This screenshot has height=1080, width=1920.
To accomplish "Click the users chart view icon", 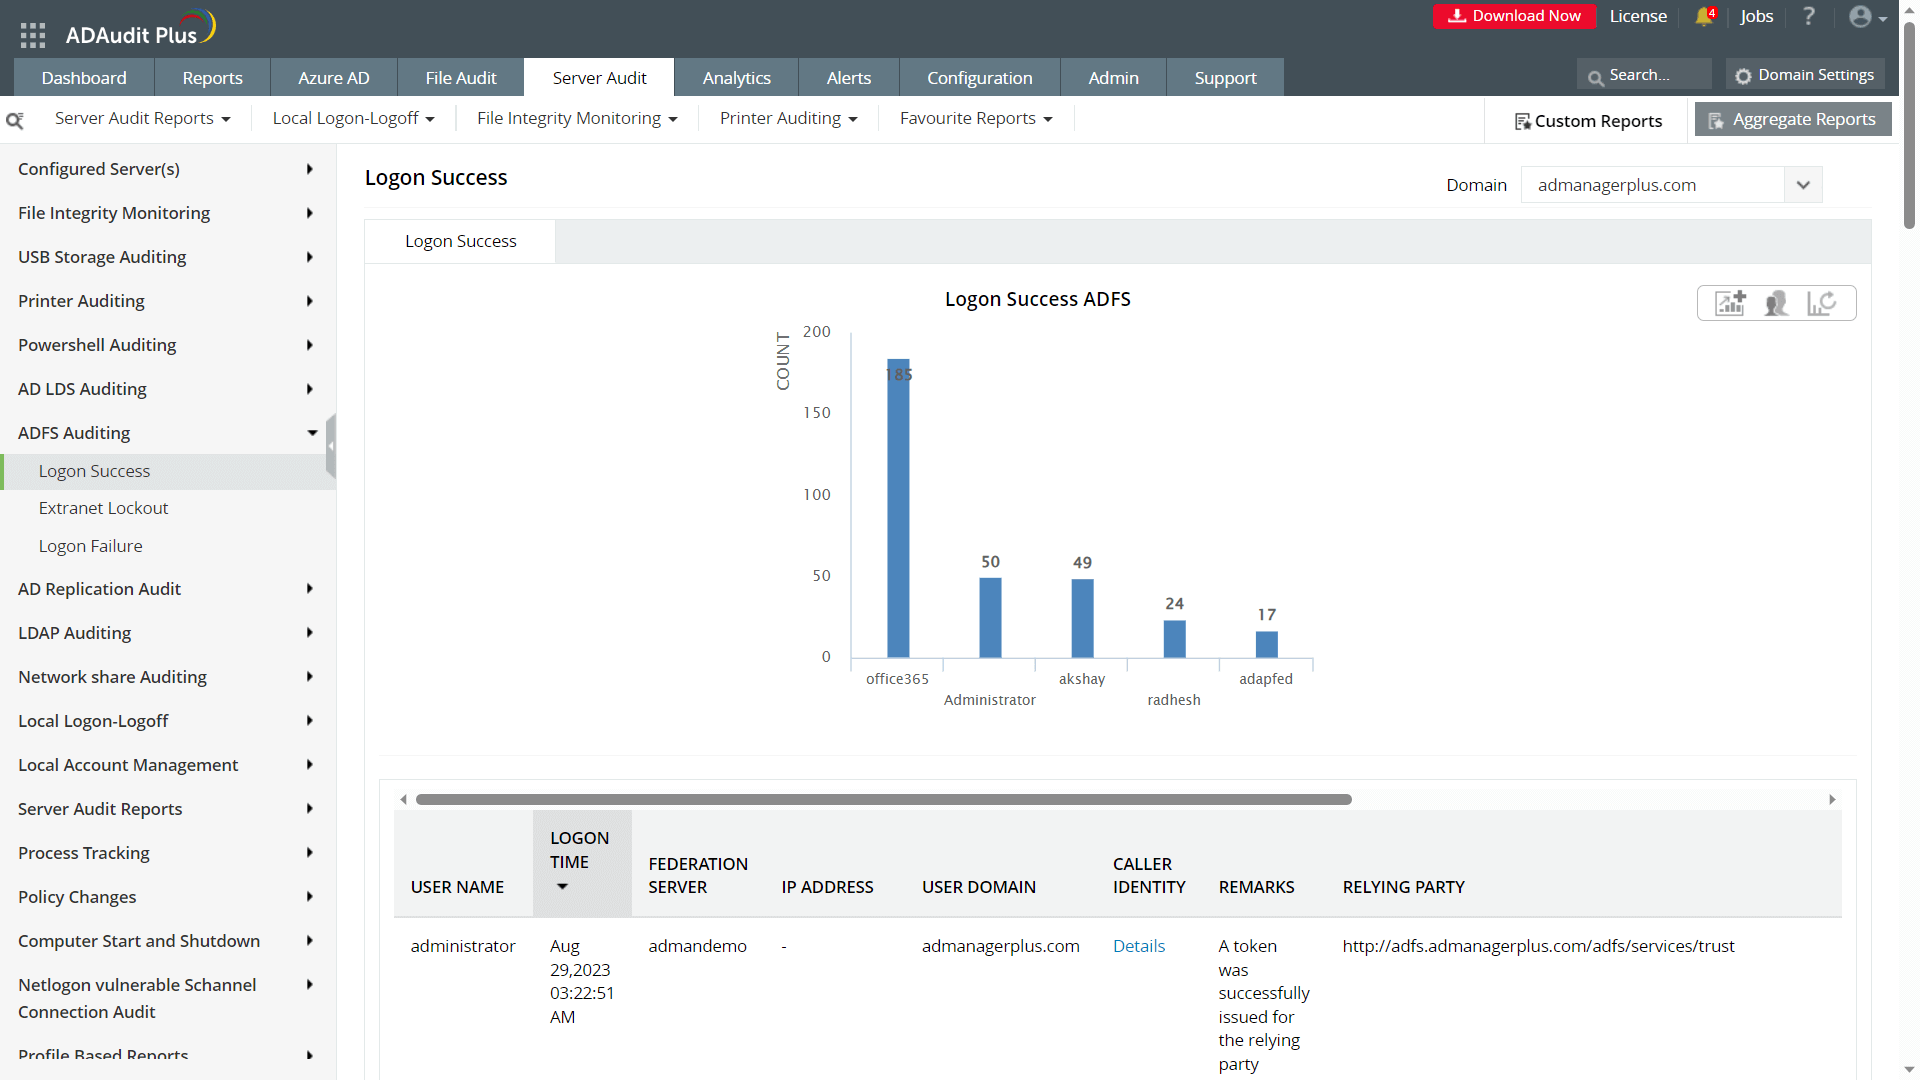I will [x=1776, y=303].
